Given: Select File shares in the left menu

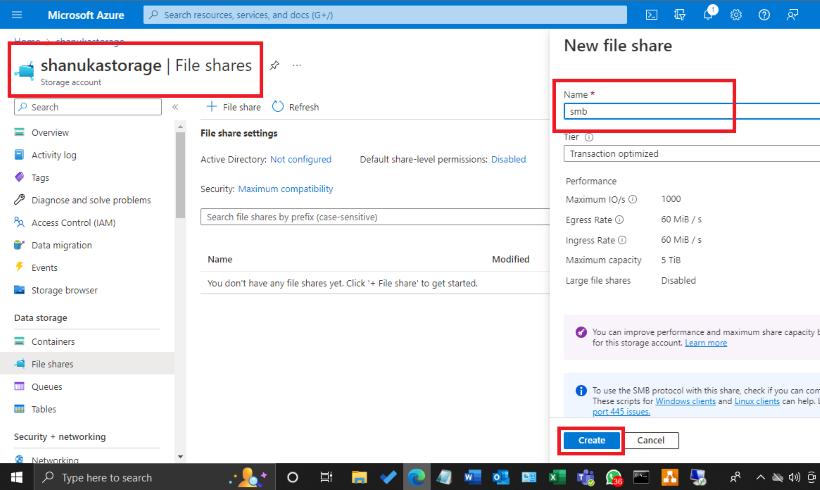Looking at the screenshot, I should coord(52,364).
